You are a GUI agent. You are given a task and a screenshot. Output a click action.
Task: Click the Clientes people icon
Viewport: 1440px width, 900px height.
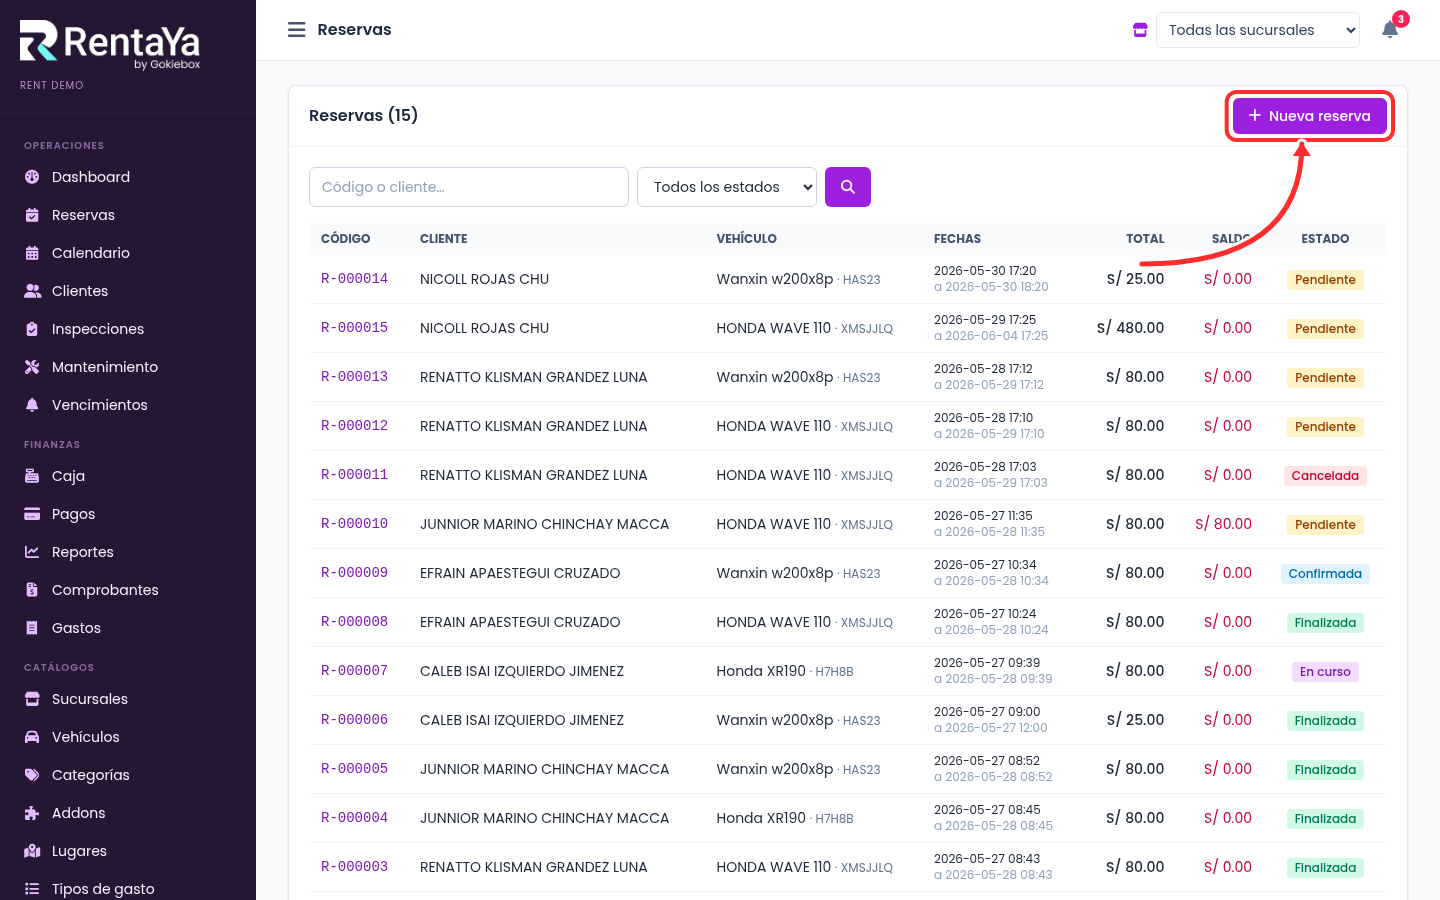[x=32, y=291]
